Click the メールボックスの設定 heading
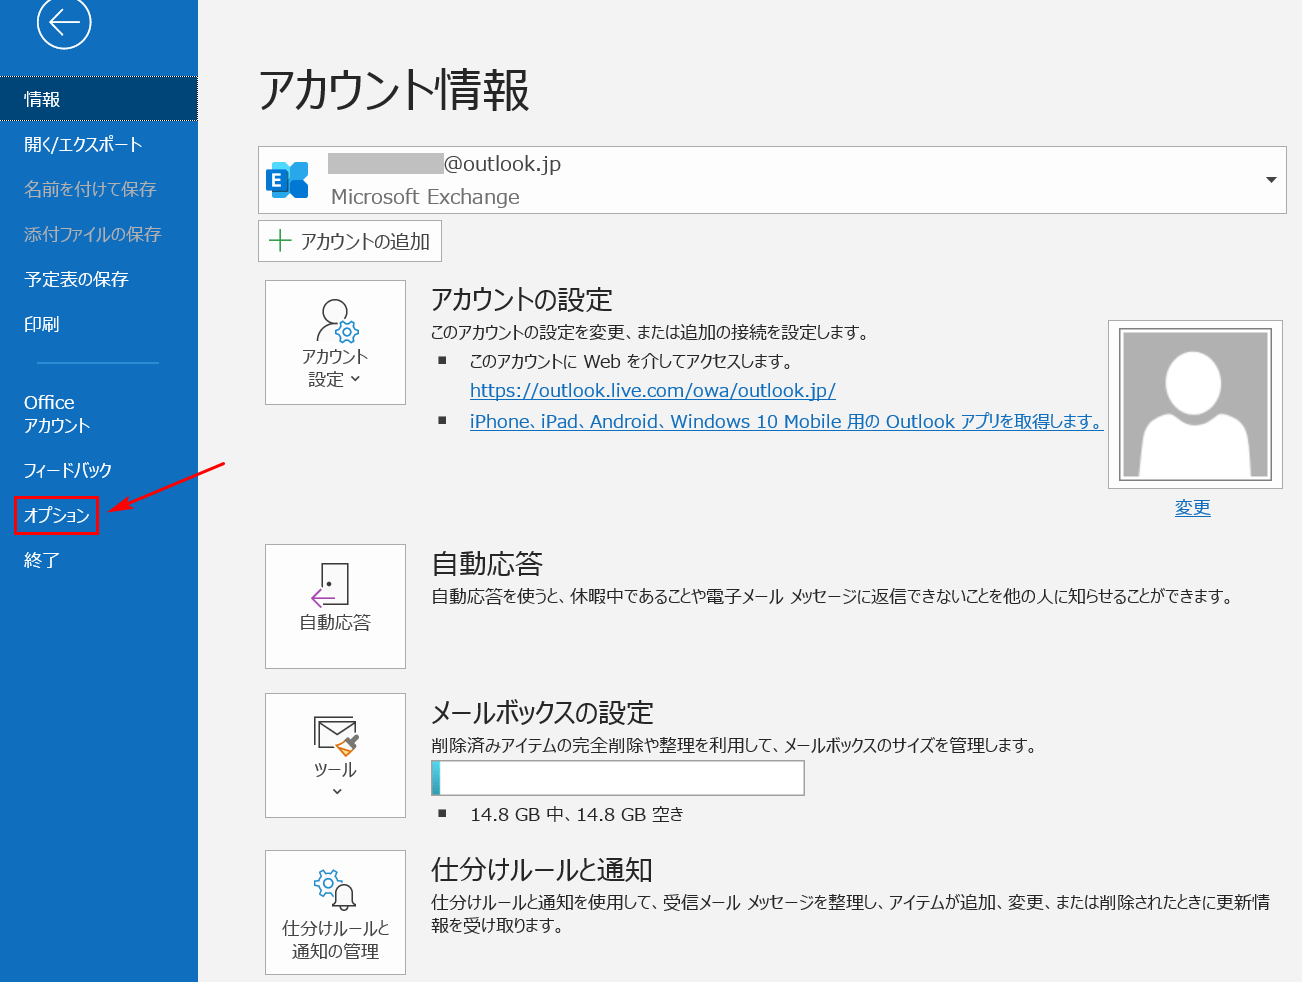The height and width of the screenshot is (982, 1302). 542,712
